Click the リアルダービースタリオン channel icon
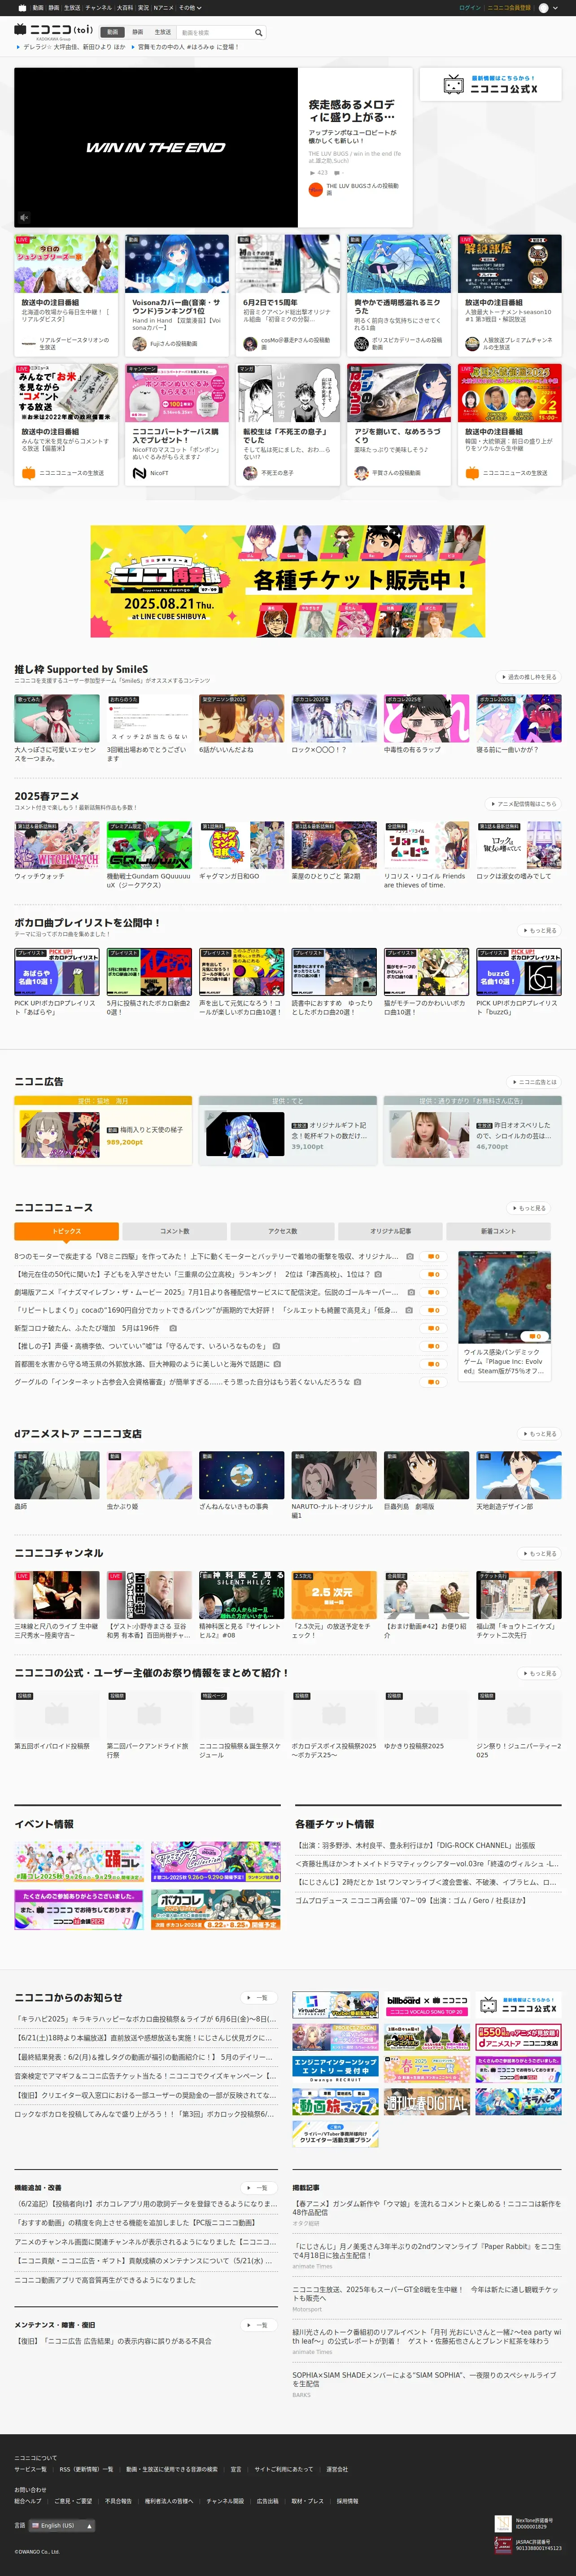Viewport: 576px width, 2576px height. 28,344
